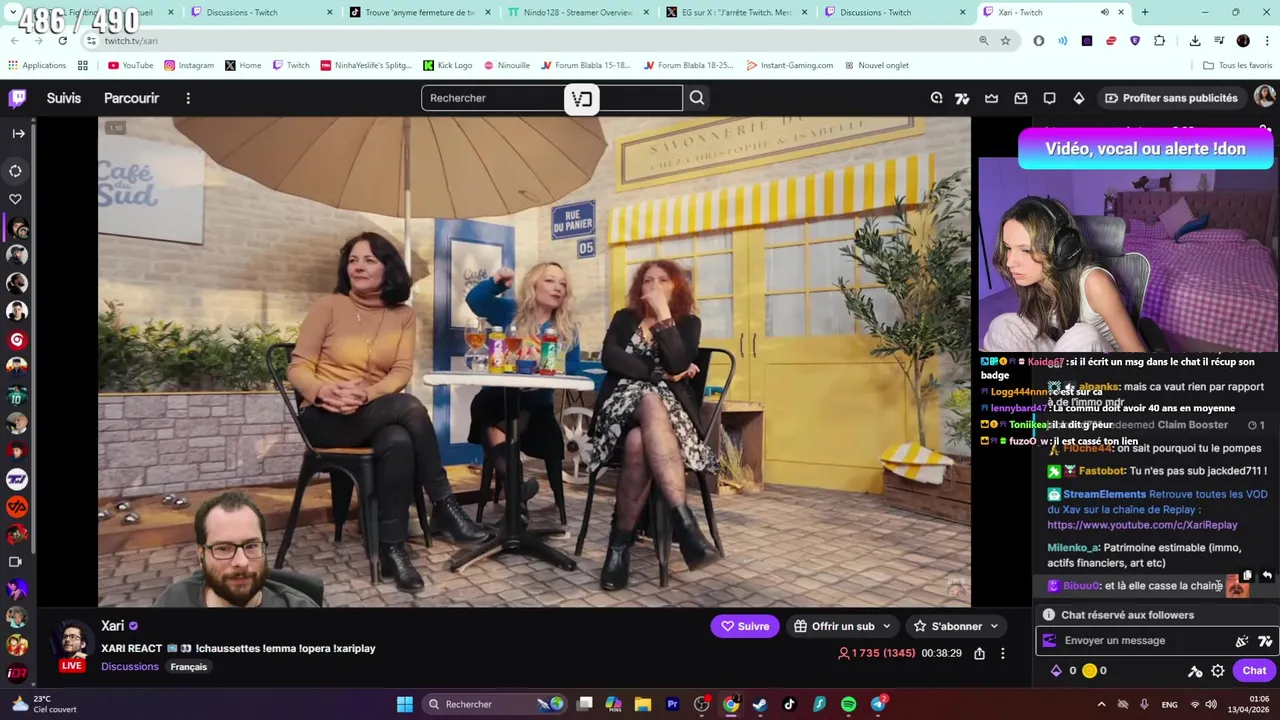The height and width of the screenshot is (720, 1280).
Task: Open the Parcourir browse tab
Action: click(x=131, y=98)
